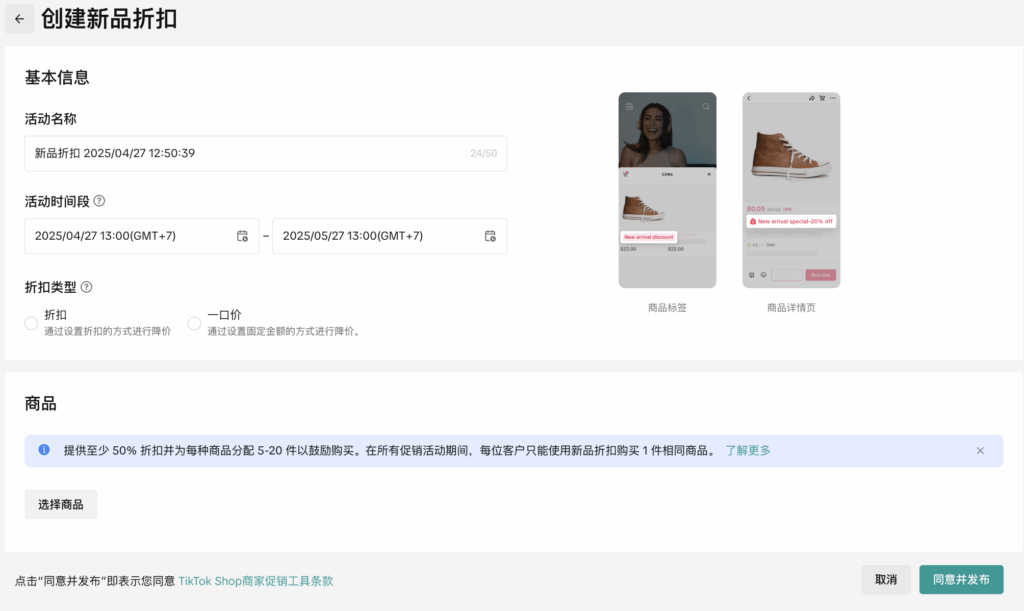Click the search icon in the 商品标签 preview
Screen dimensions: 1024x611
(x=706, y=107)
